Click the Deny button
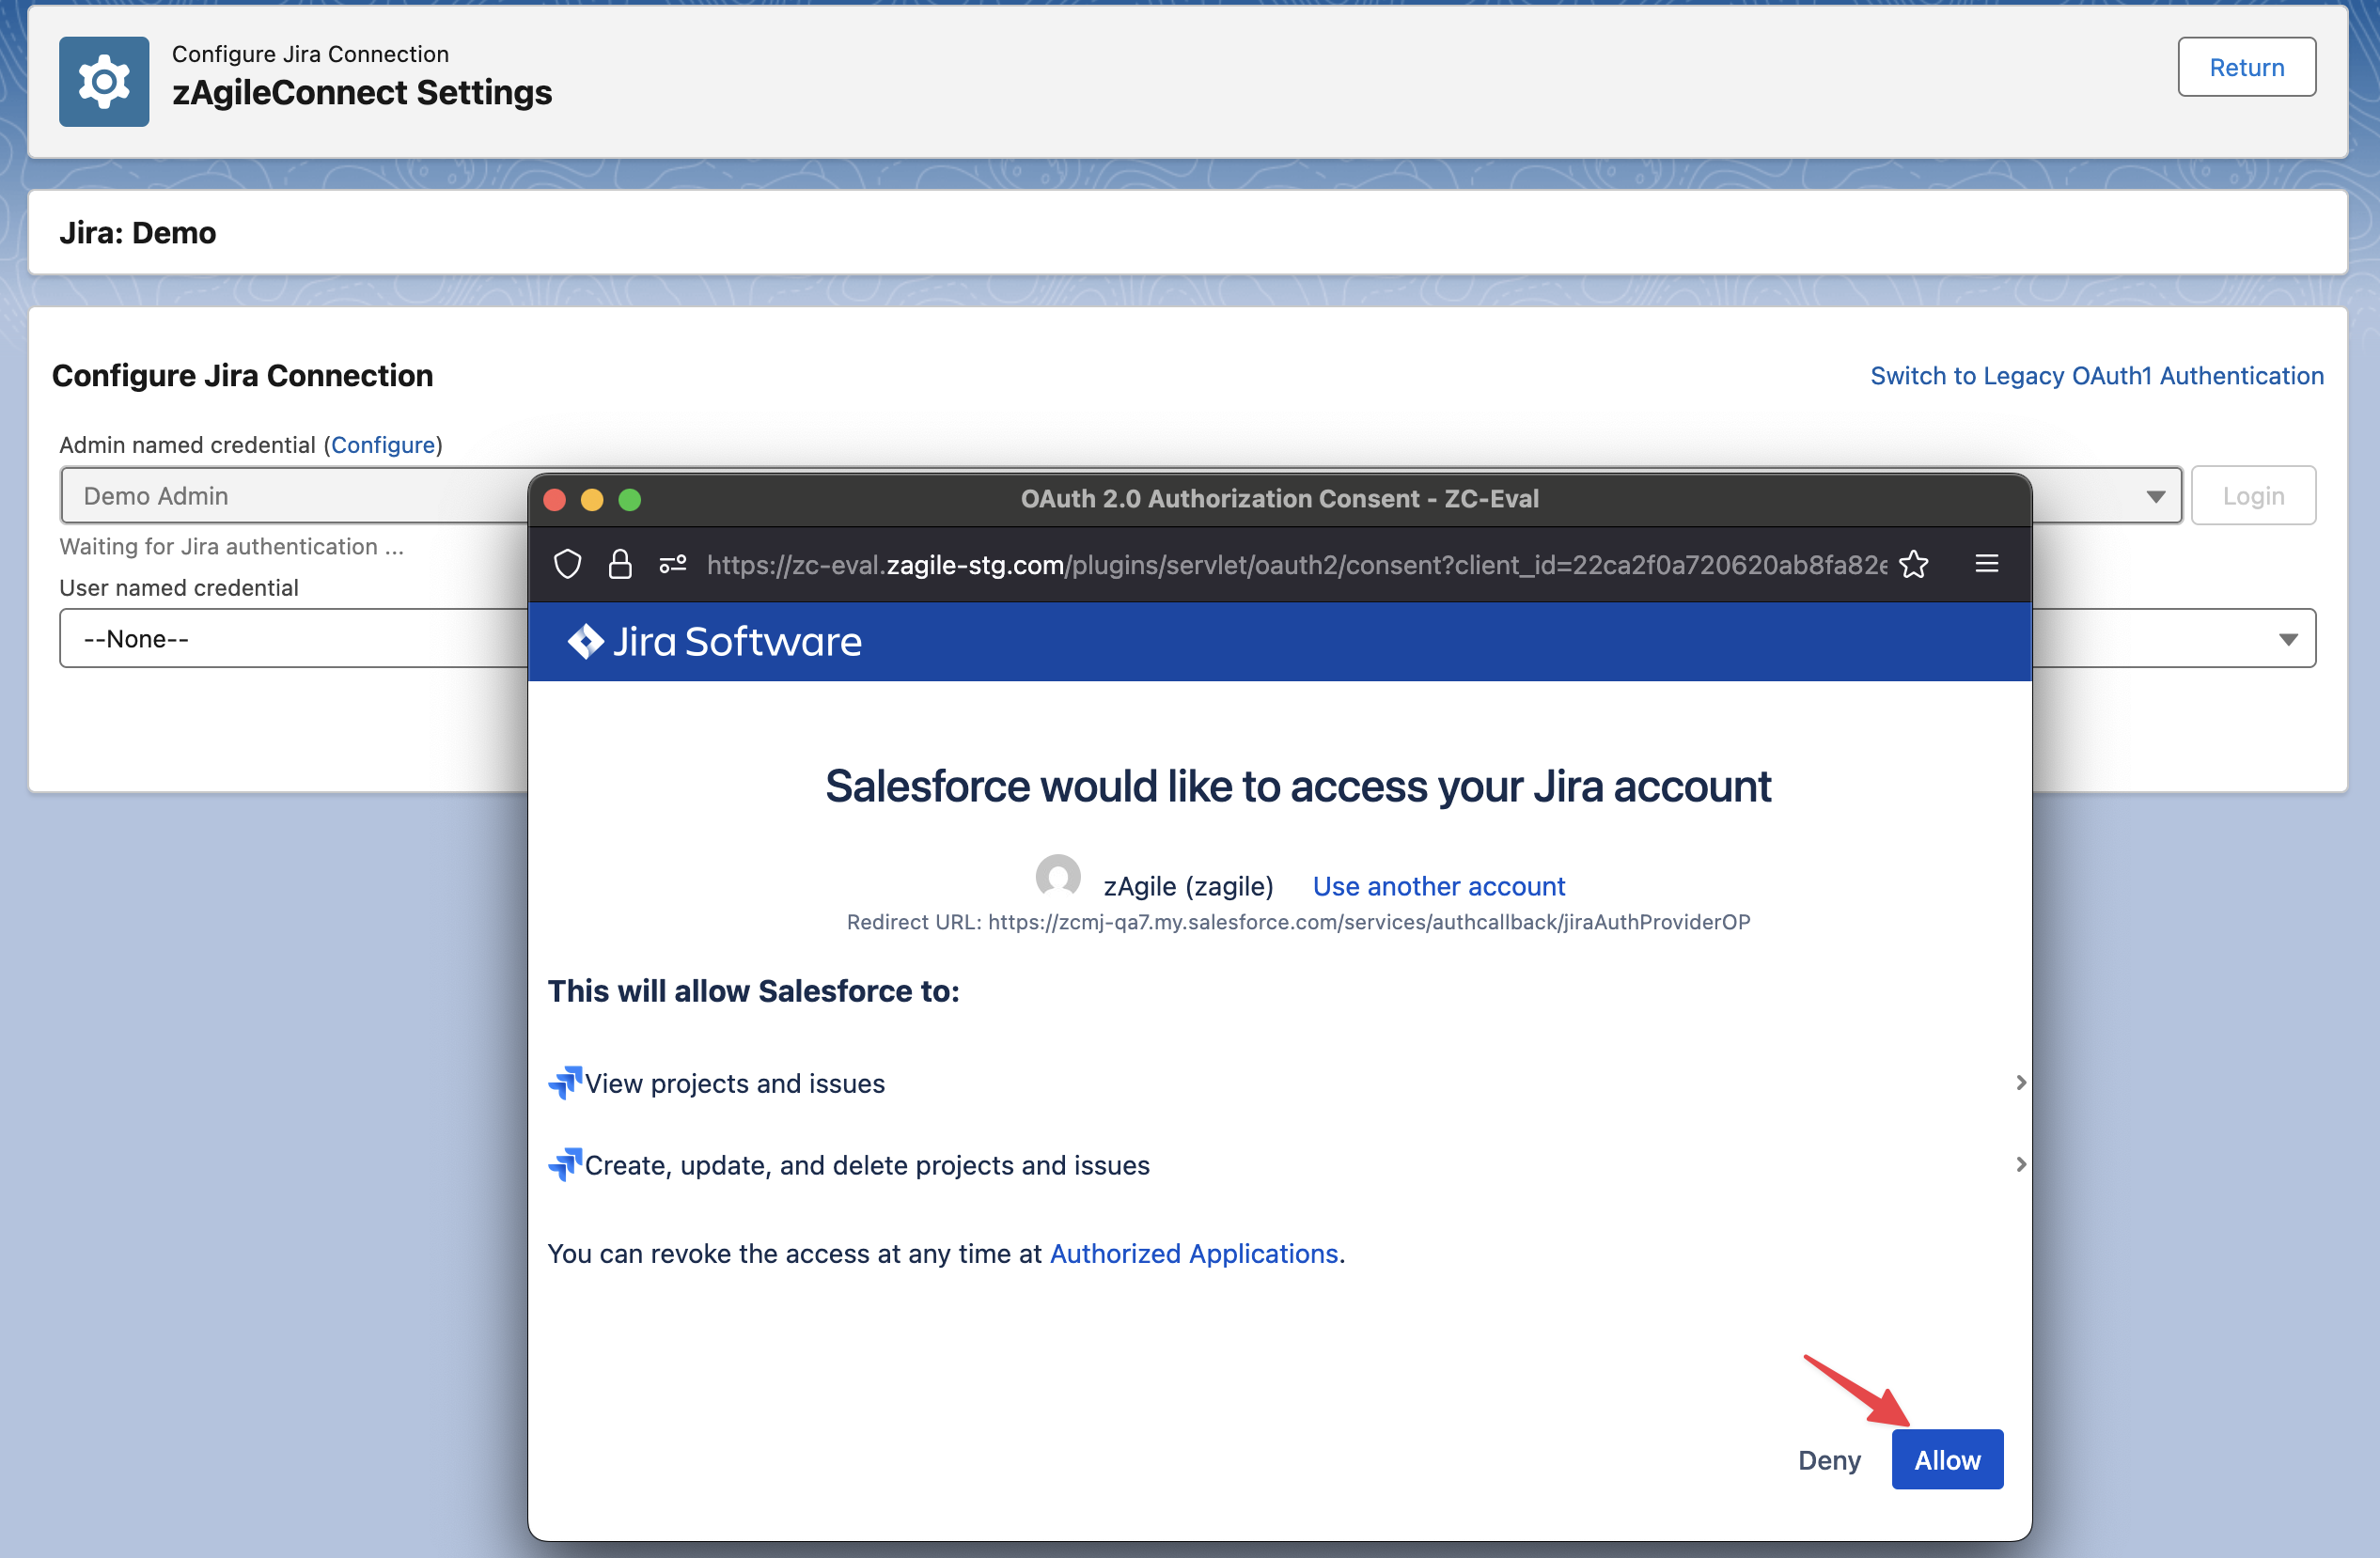Image resolution: width=2380 pixels, height=1558 pixels. [x=1828, y=1460]
